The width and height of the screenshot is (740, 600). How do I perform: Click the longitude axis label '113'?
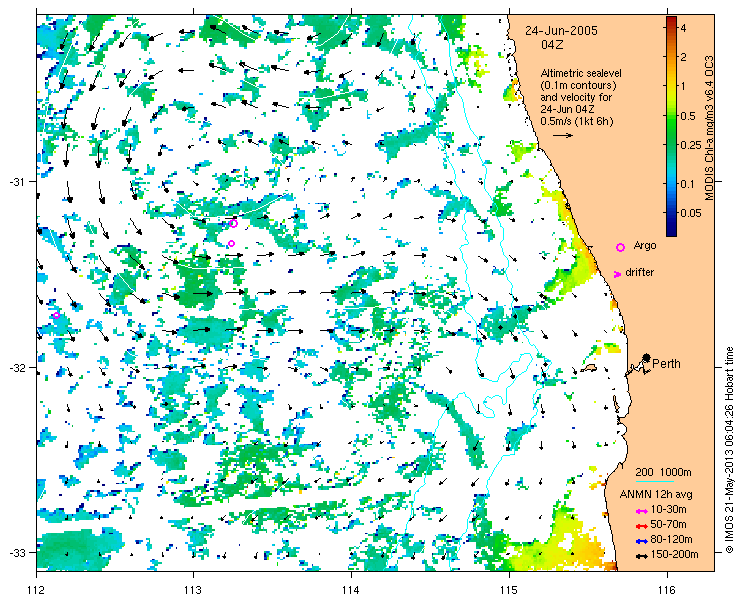coord(193,590)
